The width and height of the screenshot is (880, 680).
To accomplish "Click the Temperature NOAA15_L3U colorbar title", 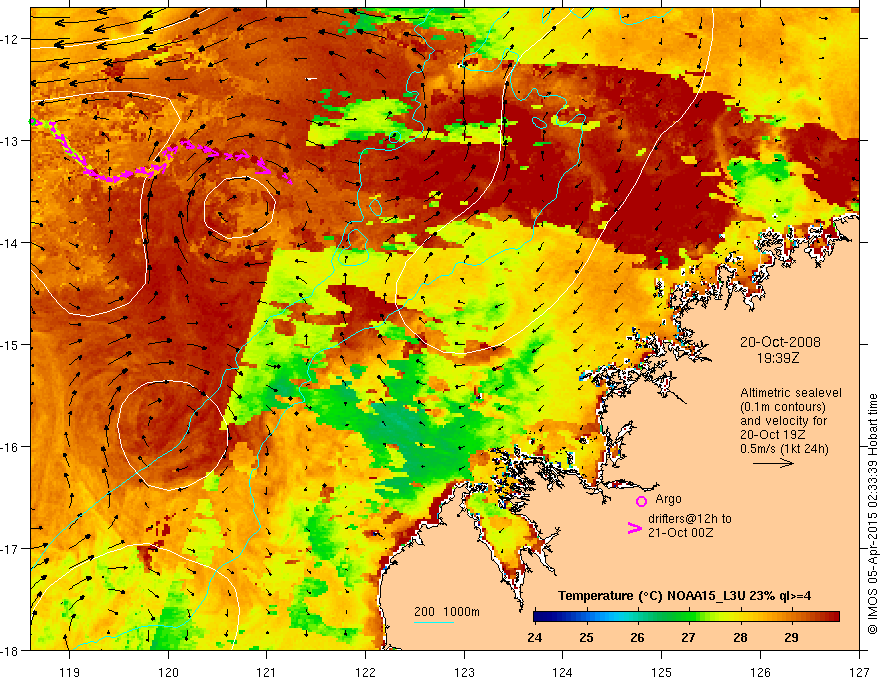I will point(684,596).
